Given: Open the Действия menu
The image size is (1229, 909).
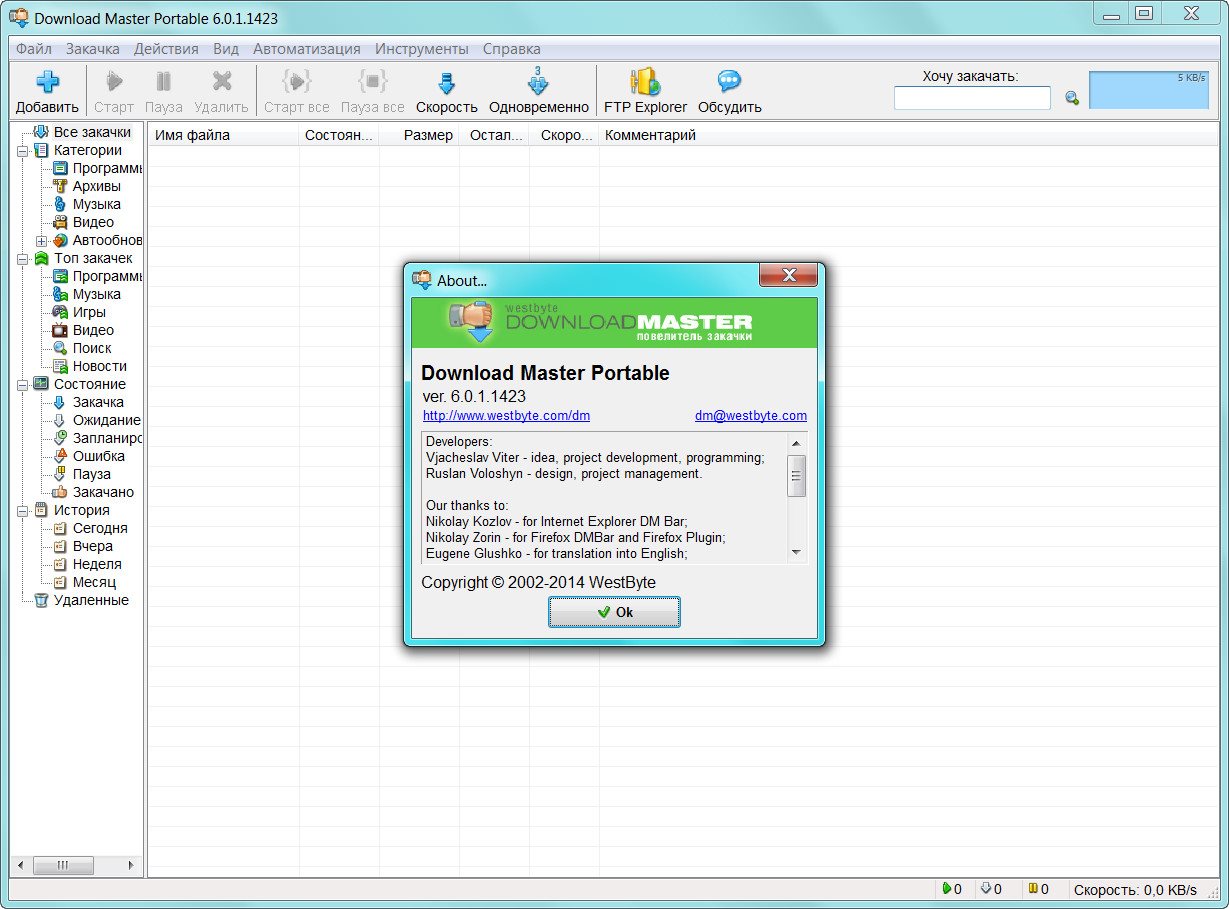Looking at the screenshot, I should coord(166,48).
